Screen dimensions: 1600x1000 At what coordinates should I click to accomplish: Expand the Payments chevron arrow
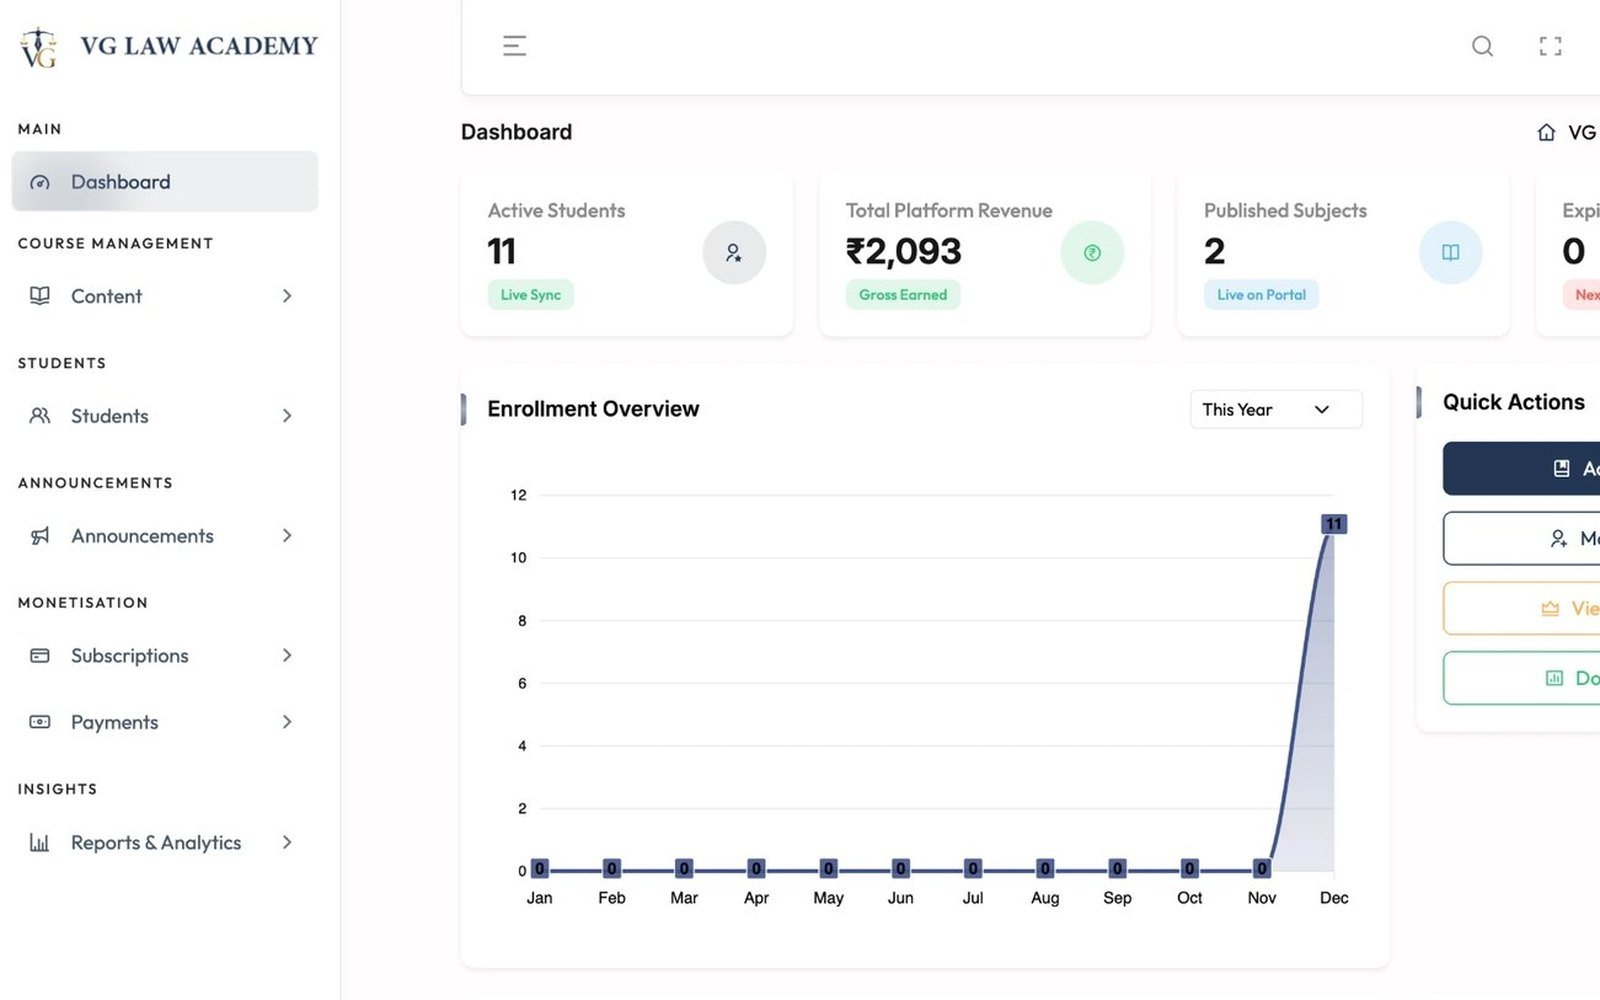287,722
